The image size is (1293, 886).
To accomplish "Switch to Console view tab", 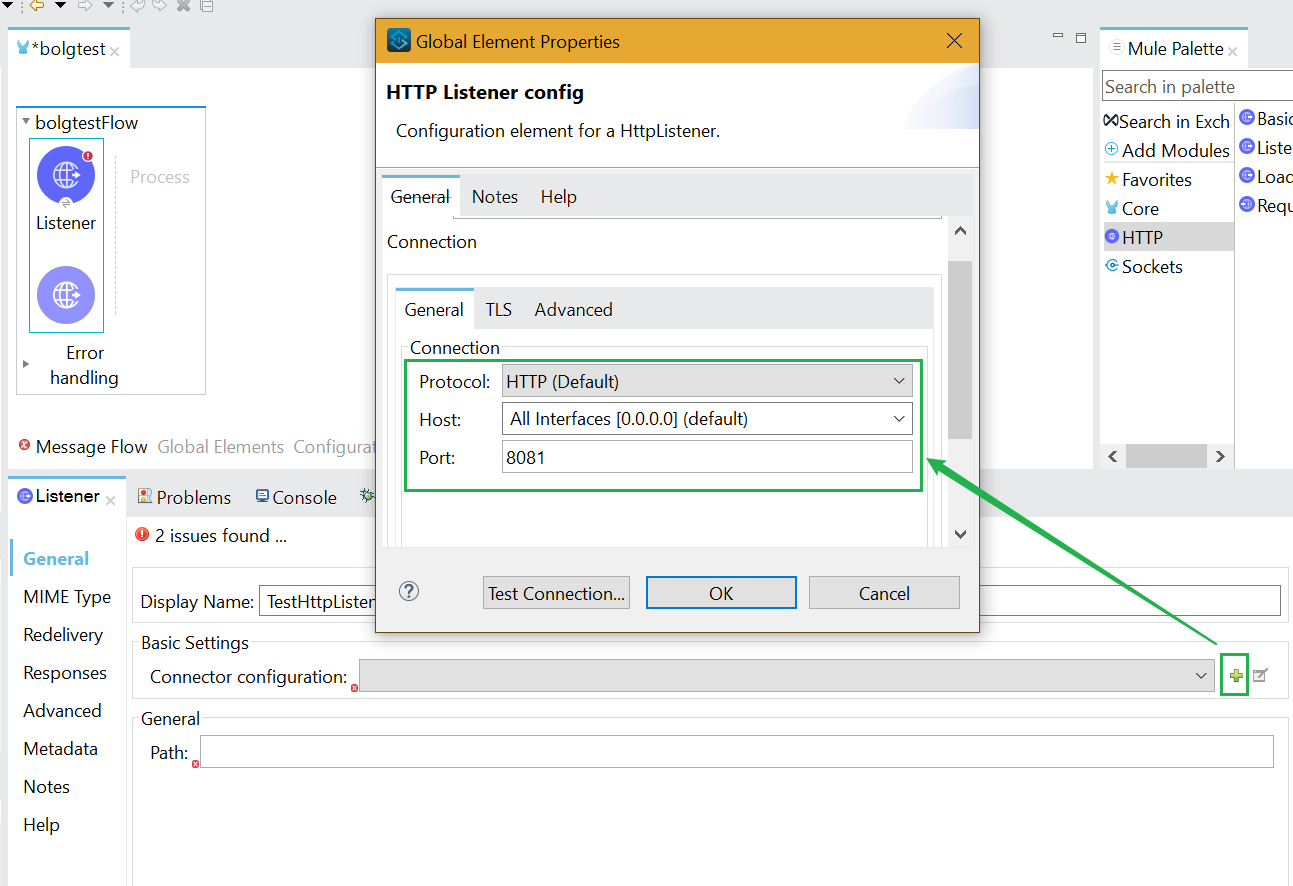I will (296, 497).
